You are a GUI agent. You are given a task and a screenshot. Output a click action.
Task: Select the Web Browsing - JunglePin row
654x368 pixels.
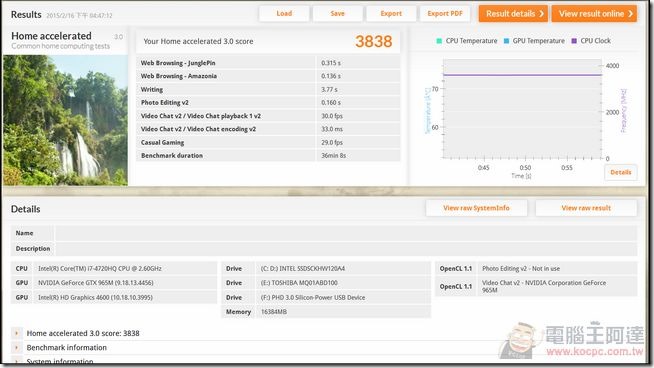[x=268, y=63]
